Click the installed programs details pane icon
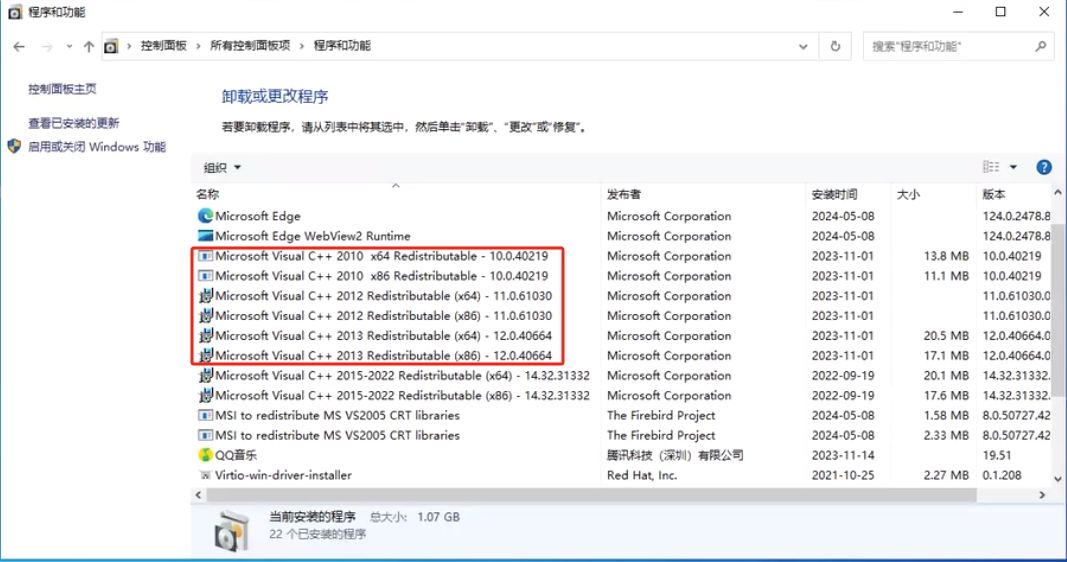This screenshot has height=562, width=1067. [x=232, y=530]
